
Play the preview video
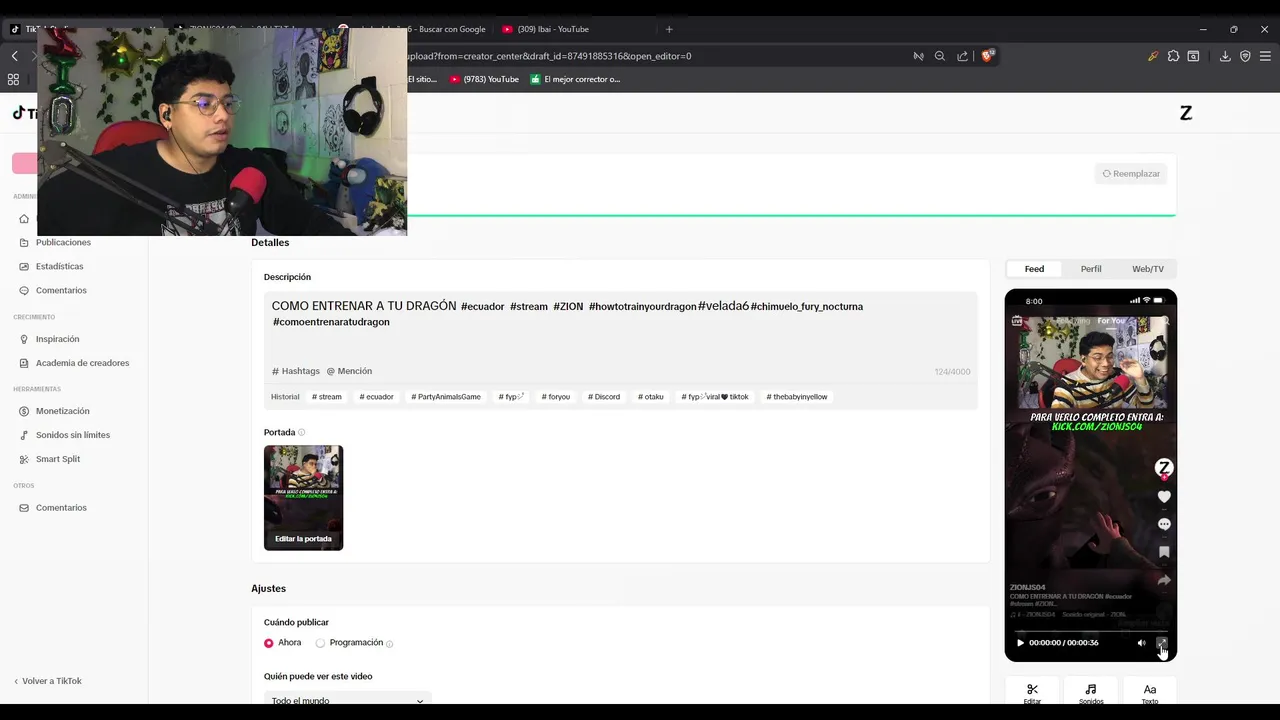pos(1020,643)
